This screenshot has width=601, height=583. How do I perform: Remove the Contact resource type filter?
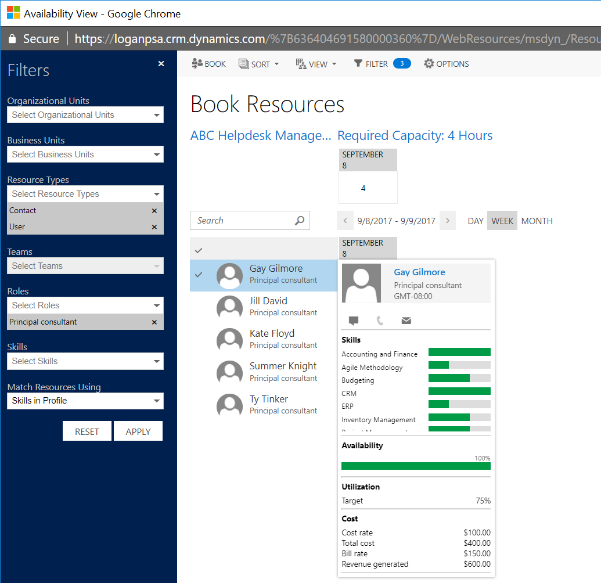click(x=154, y=210)
